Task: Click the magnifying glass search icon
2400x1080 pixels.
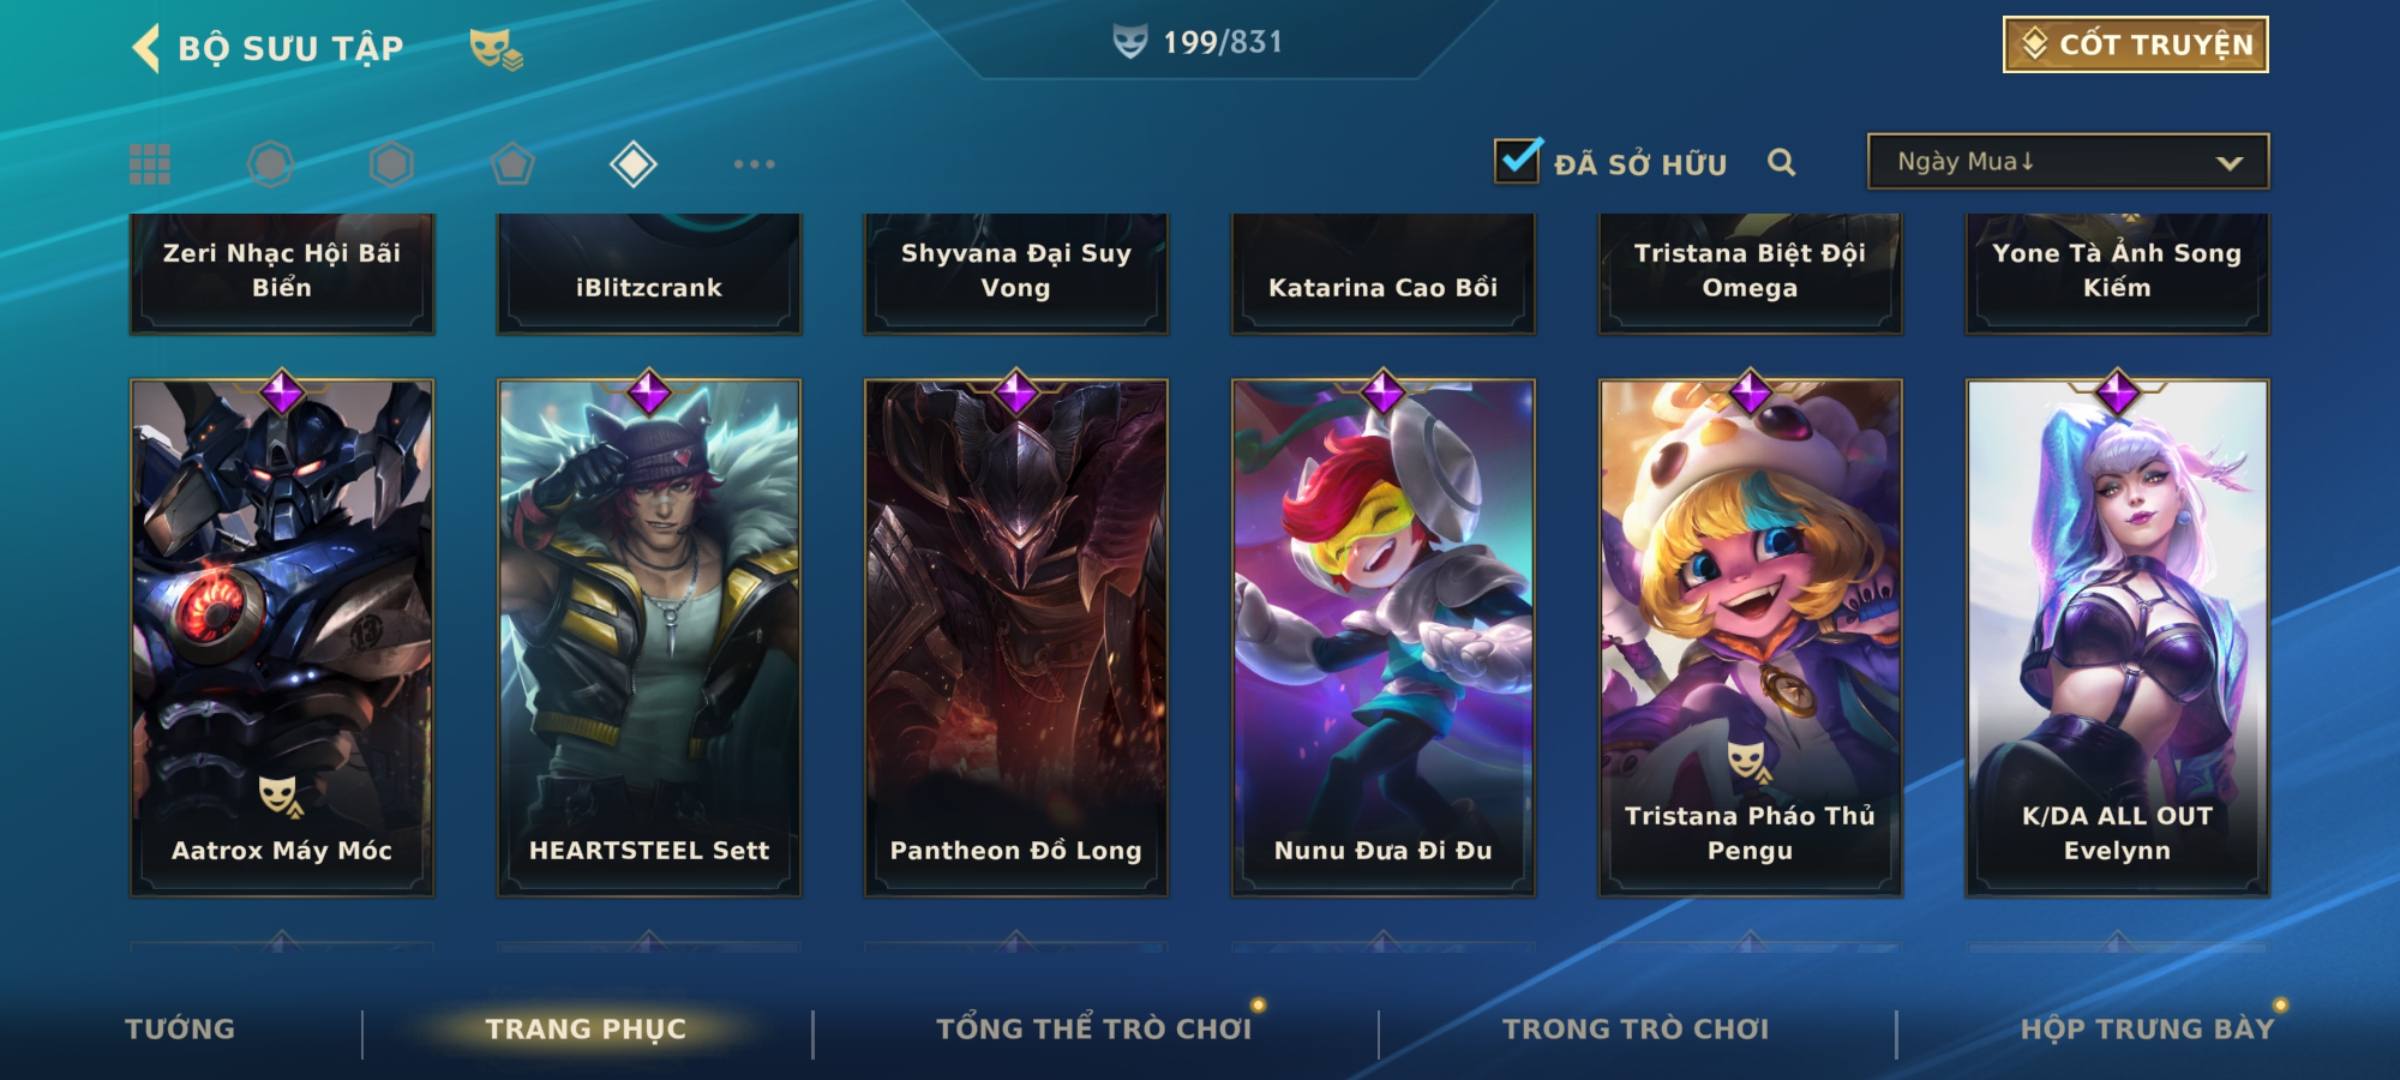Action: pyautogui.click(x=1781, y=162)
